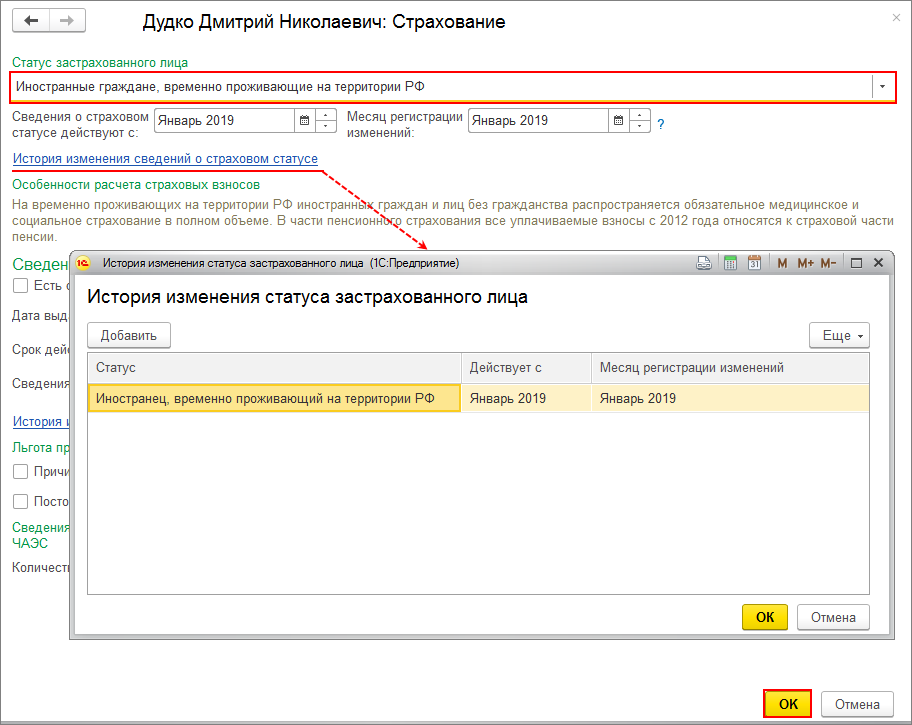Click the M memory button
The height and width of the screenshot is (725, 912).
coord(782,263)
